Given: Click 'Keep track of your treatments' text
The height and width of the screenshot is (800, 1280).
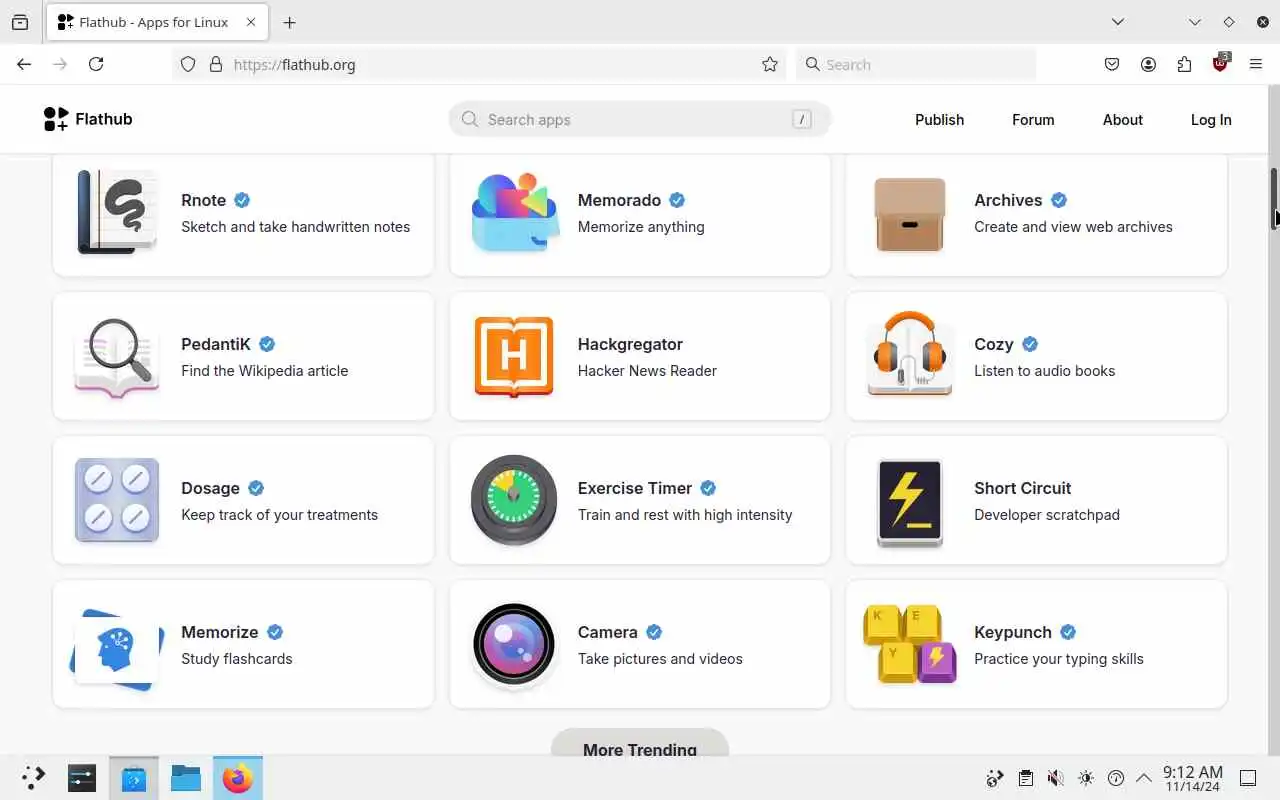Looking at the screenshot, I should point(279,514).
